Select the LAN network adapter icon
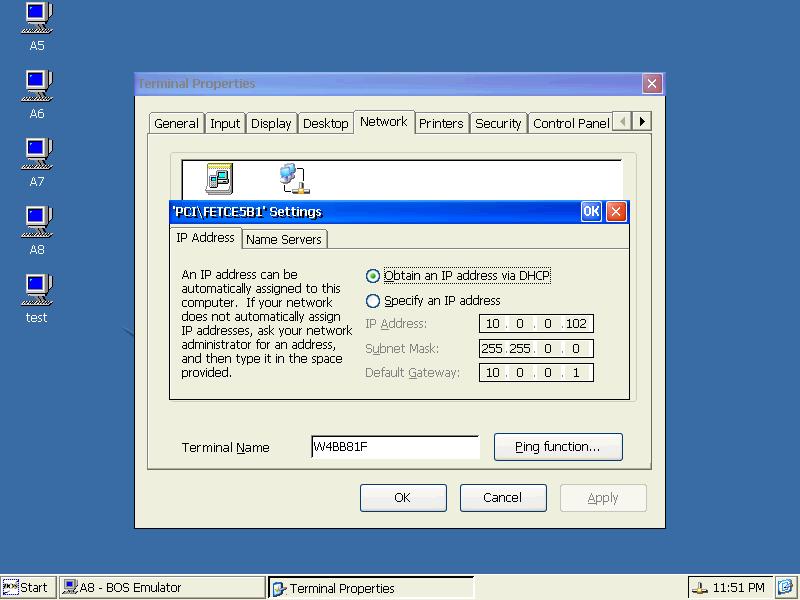Screen dimensions: 800x600 pos(294,179)
